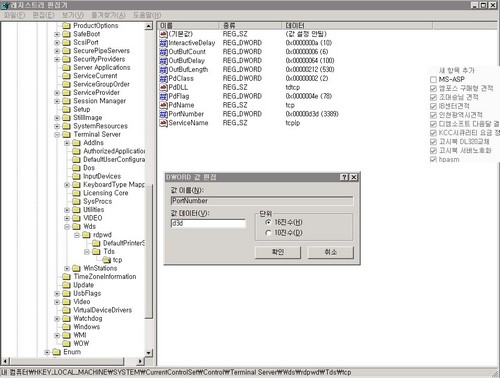500x378 pixels.
Task: Open the 즐겨찾기(A) menu
Action: tap(108, 15)
